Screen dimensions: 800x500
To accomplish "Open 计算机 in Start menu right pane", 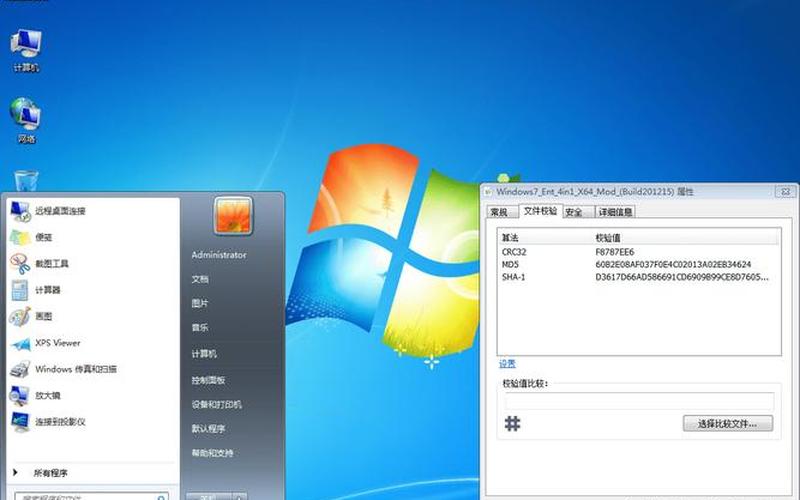I will [204, 354].
